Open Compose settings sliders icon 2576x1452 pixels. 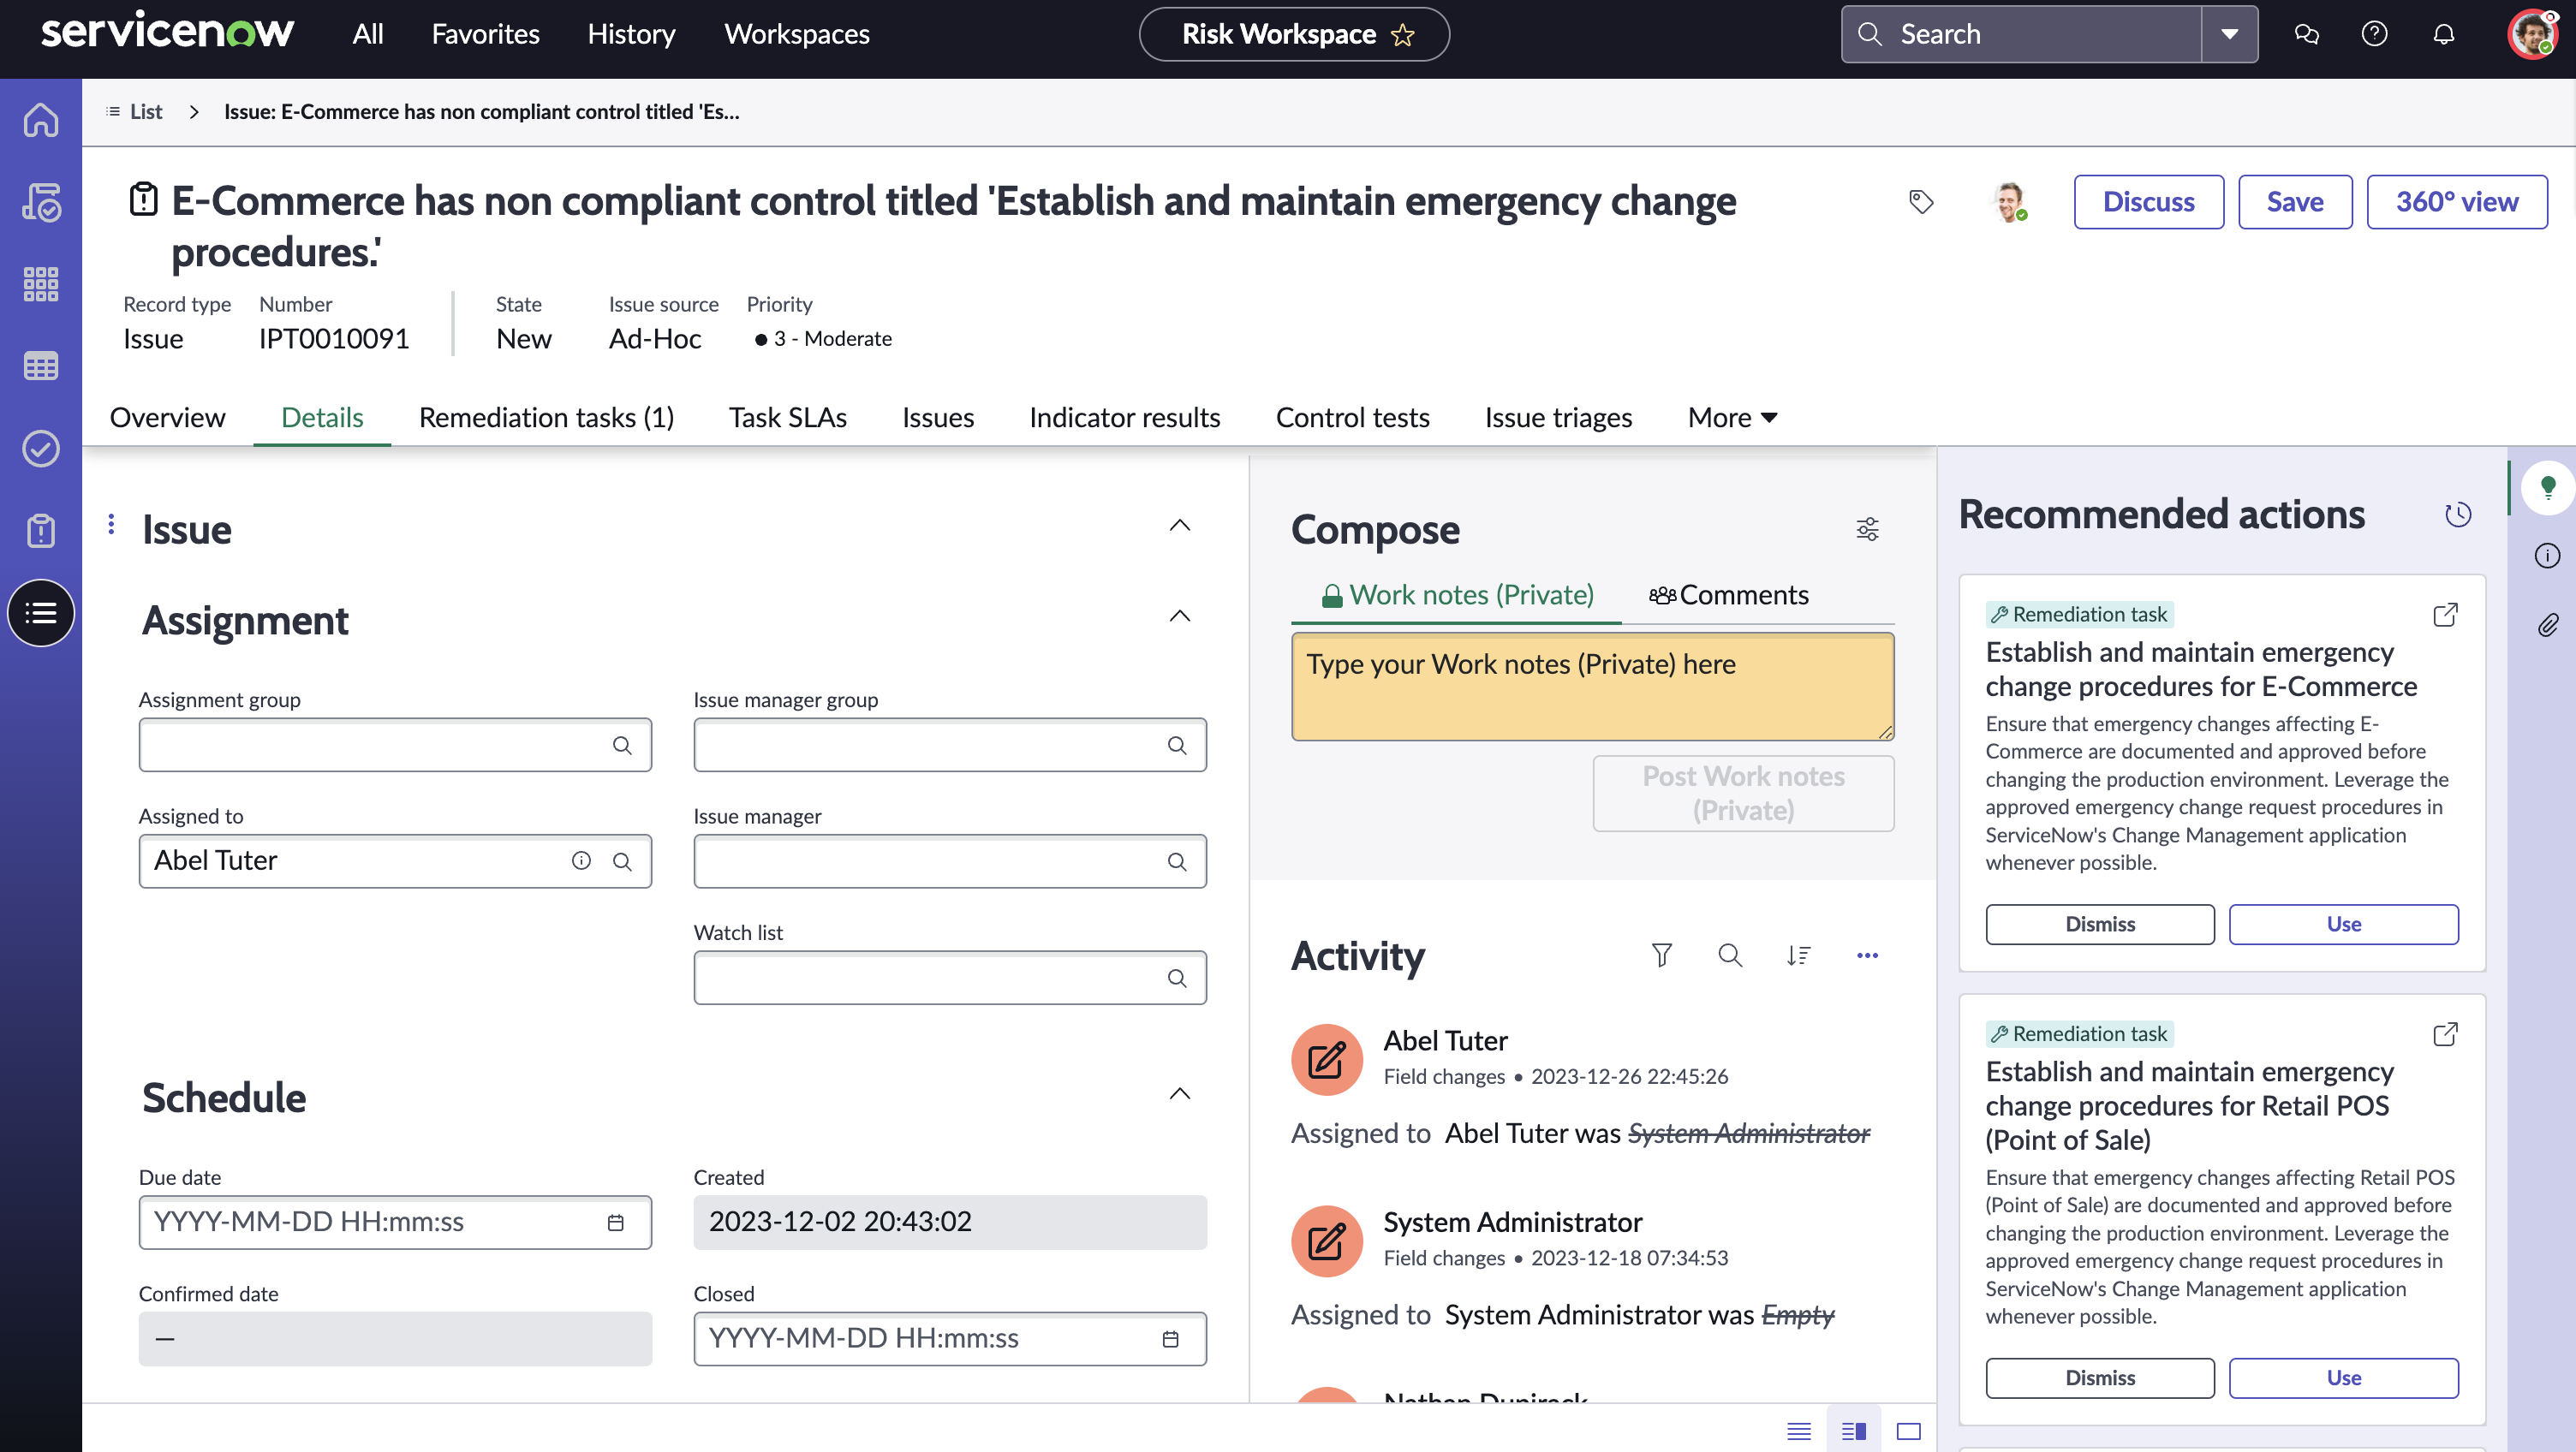[x=1867, y=529]
